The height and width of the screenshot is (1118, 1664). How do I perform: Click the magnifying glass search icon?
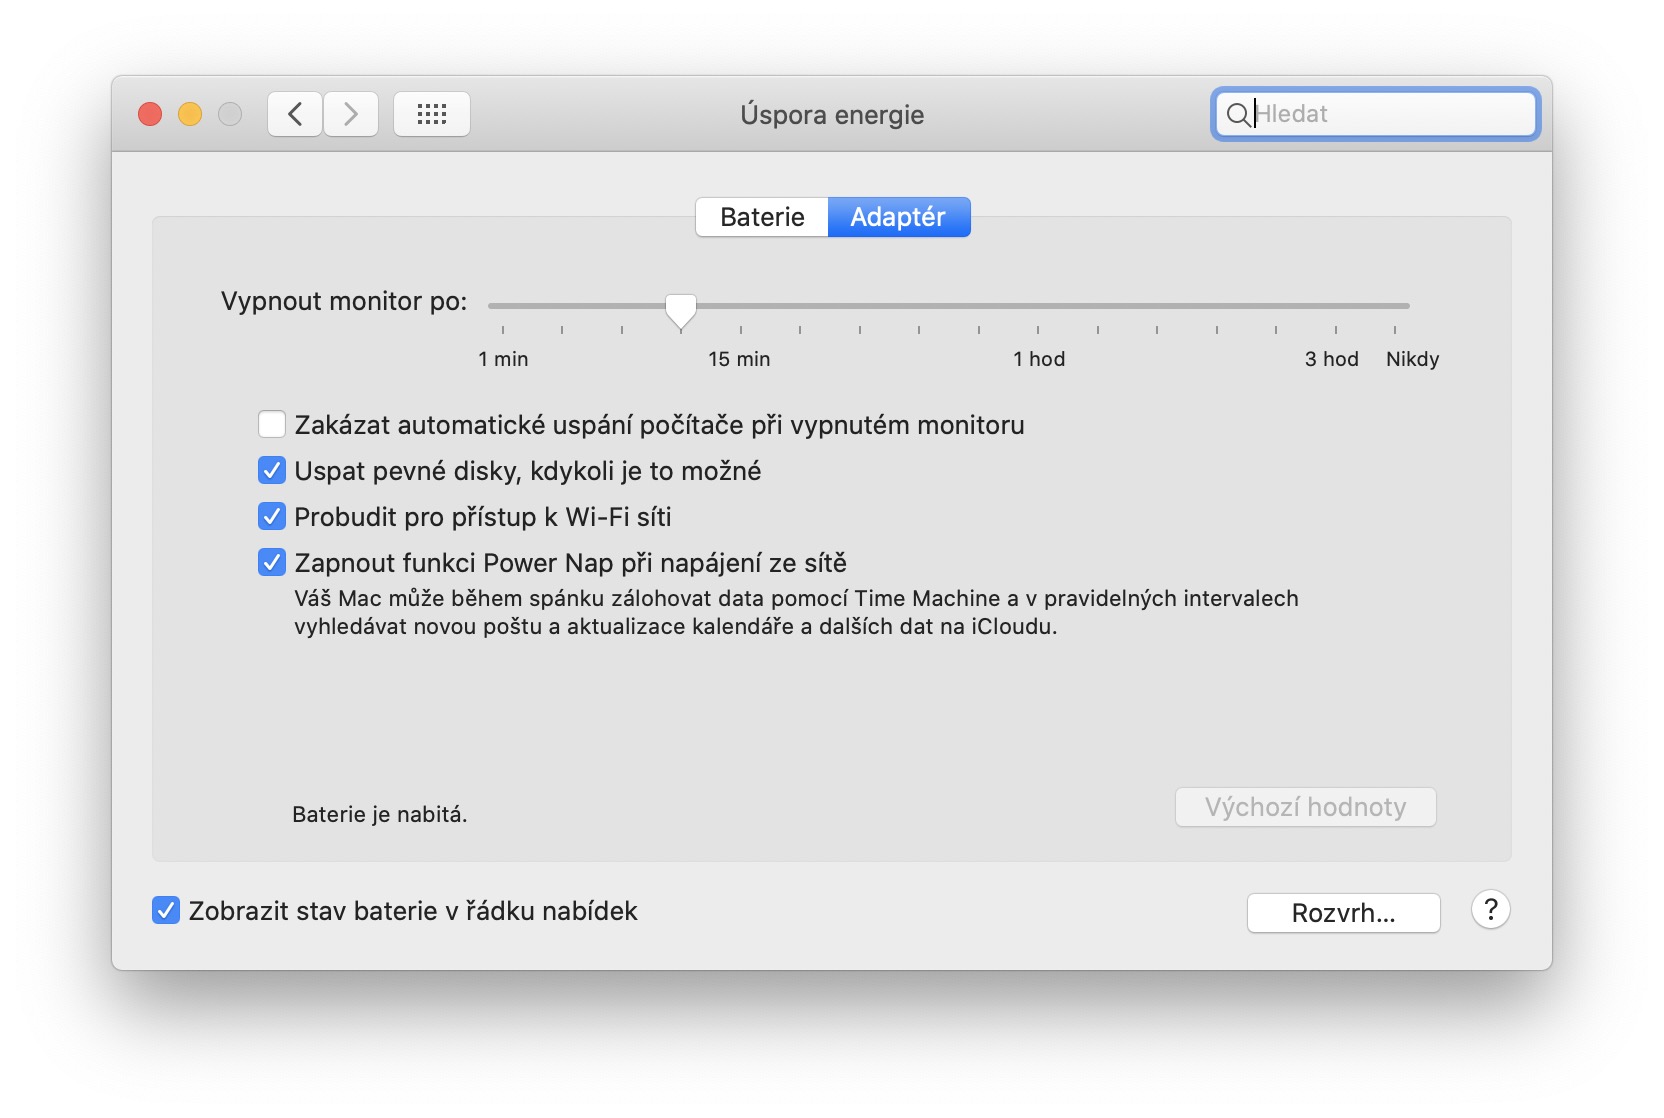[1237, 114]
